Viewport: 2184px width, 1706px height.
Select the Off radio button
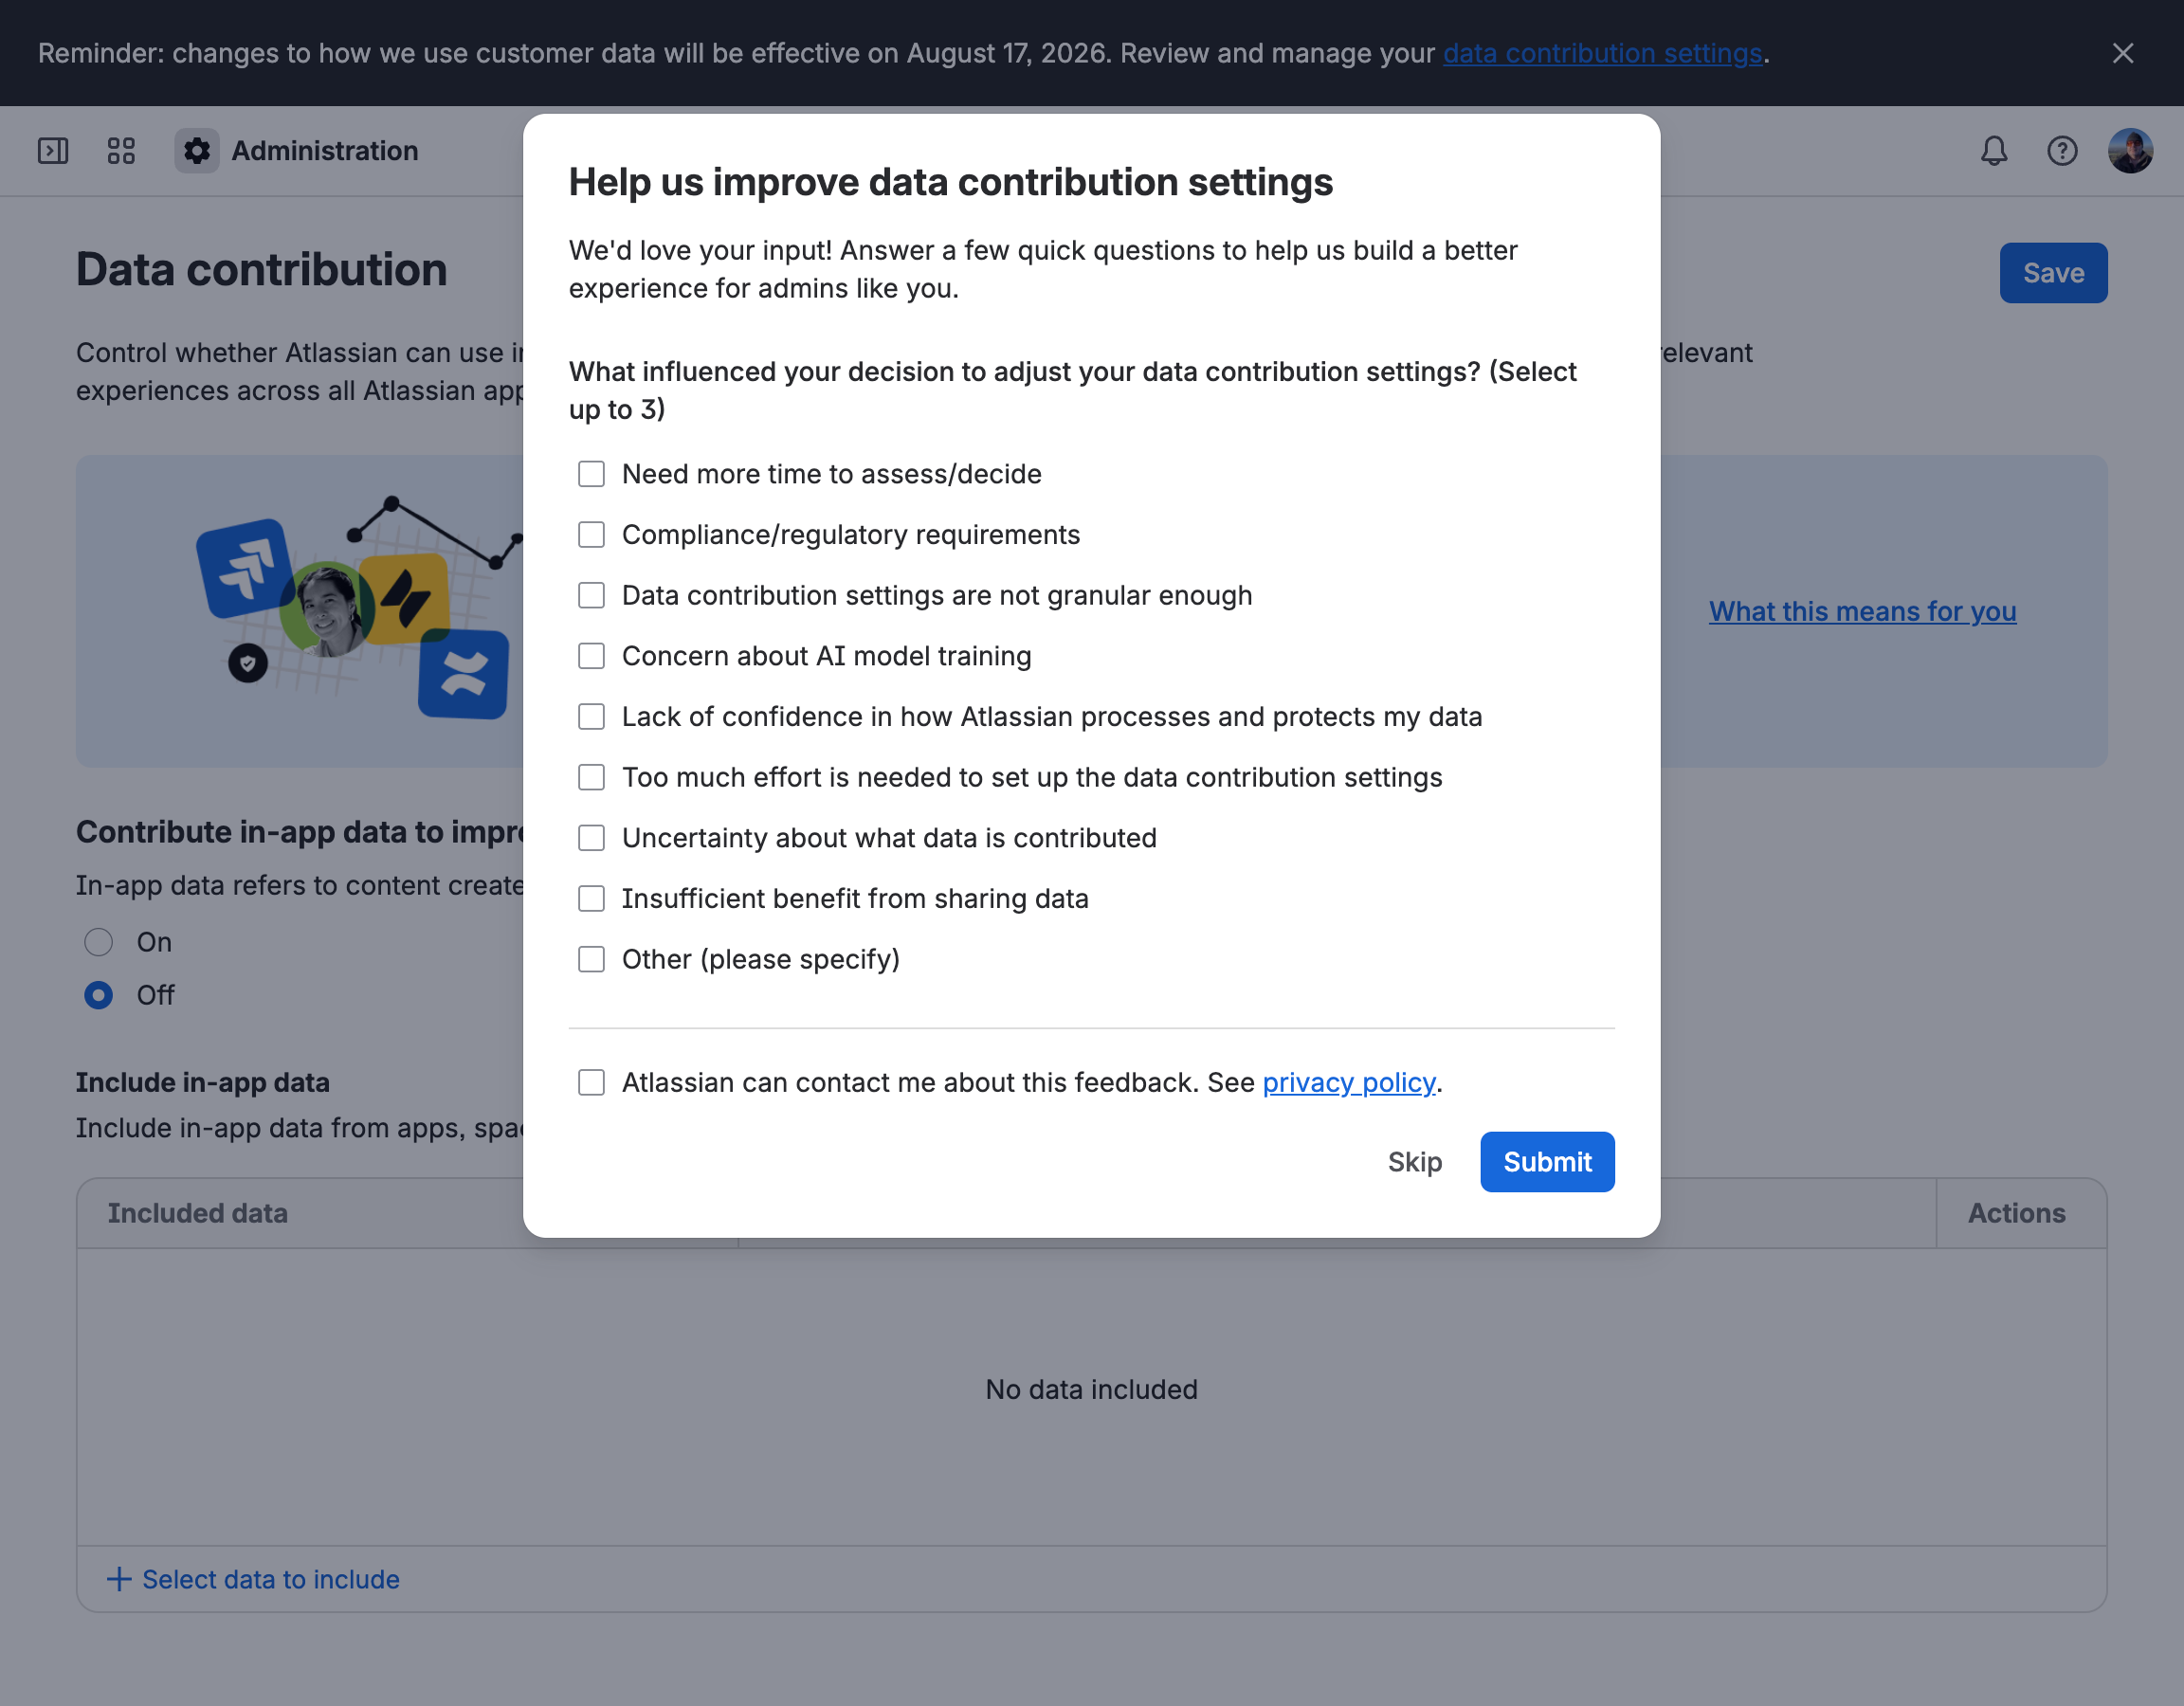98,995
